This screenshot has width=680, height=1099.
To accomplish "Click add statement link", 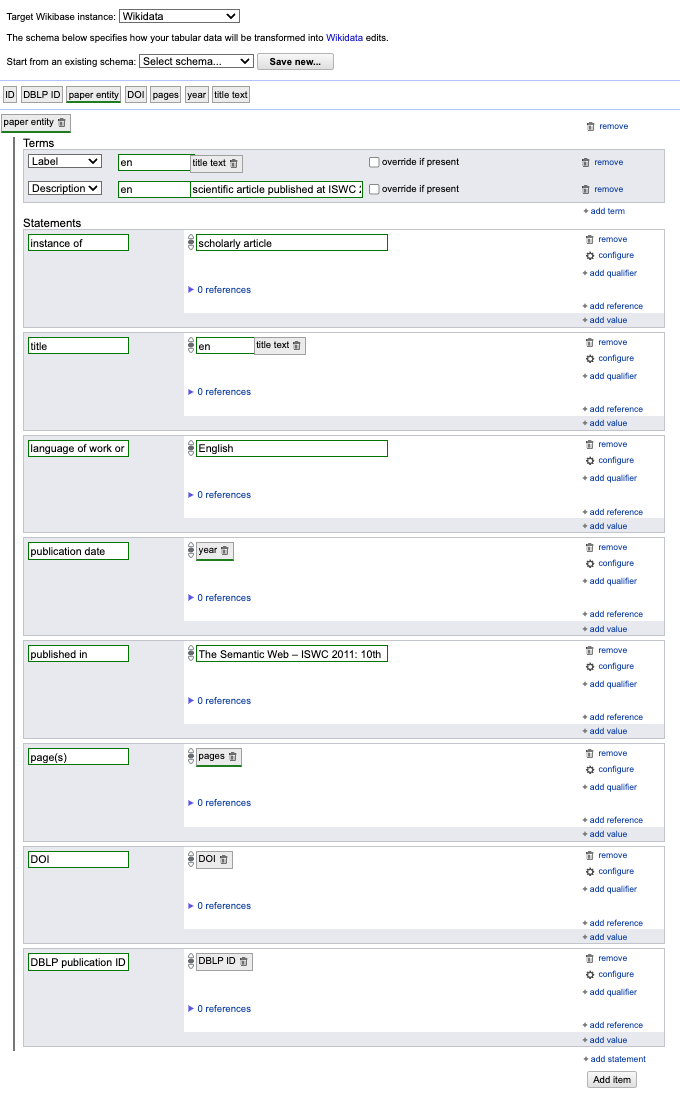I will pos(617,1059).
